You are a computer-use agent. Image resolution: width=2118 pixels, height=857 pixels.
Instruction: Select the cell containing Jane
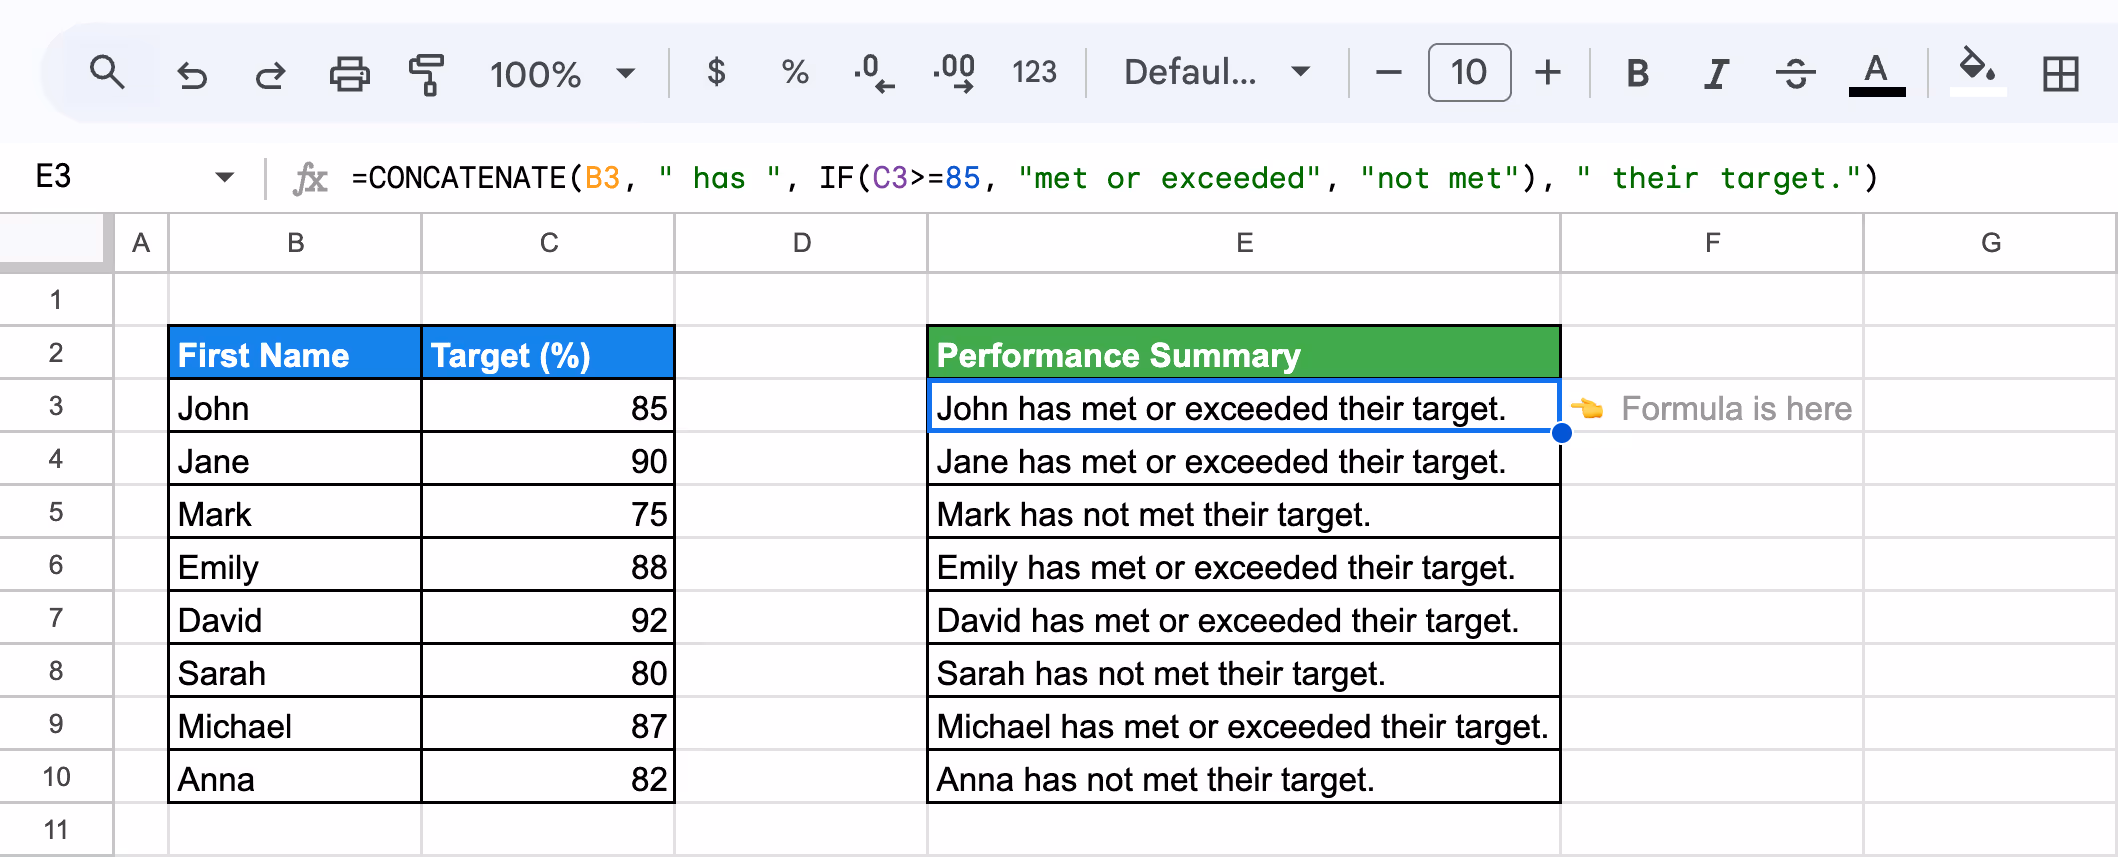pyautogui.click(x=295, y=459)
